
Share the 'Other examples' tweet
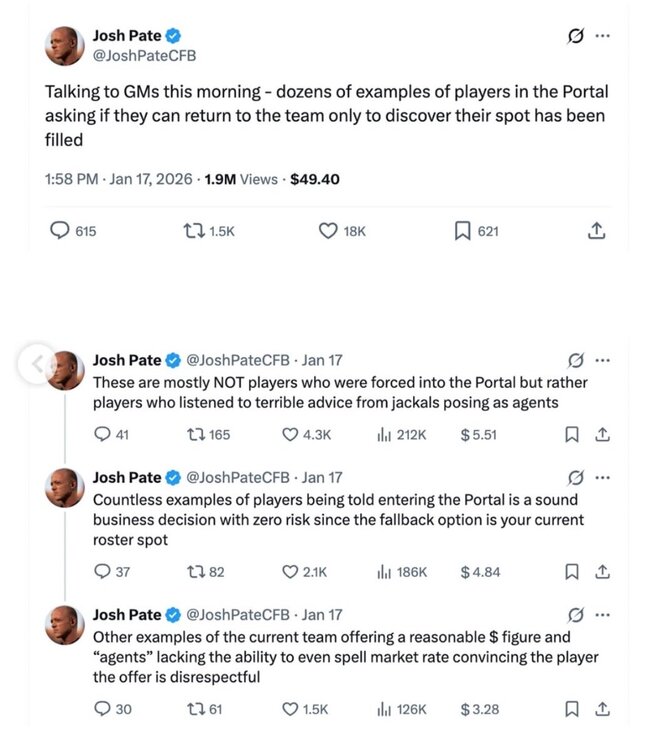pyautogui.click(x=602, y=709)
